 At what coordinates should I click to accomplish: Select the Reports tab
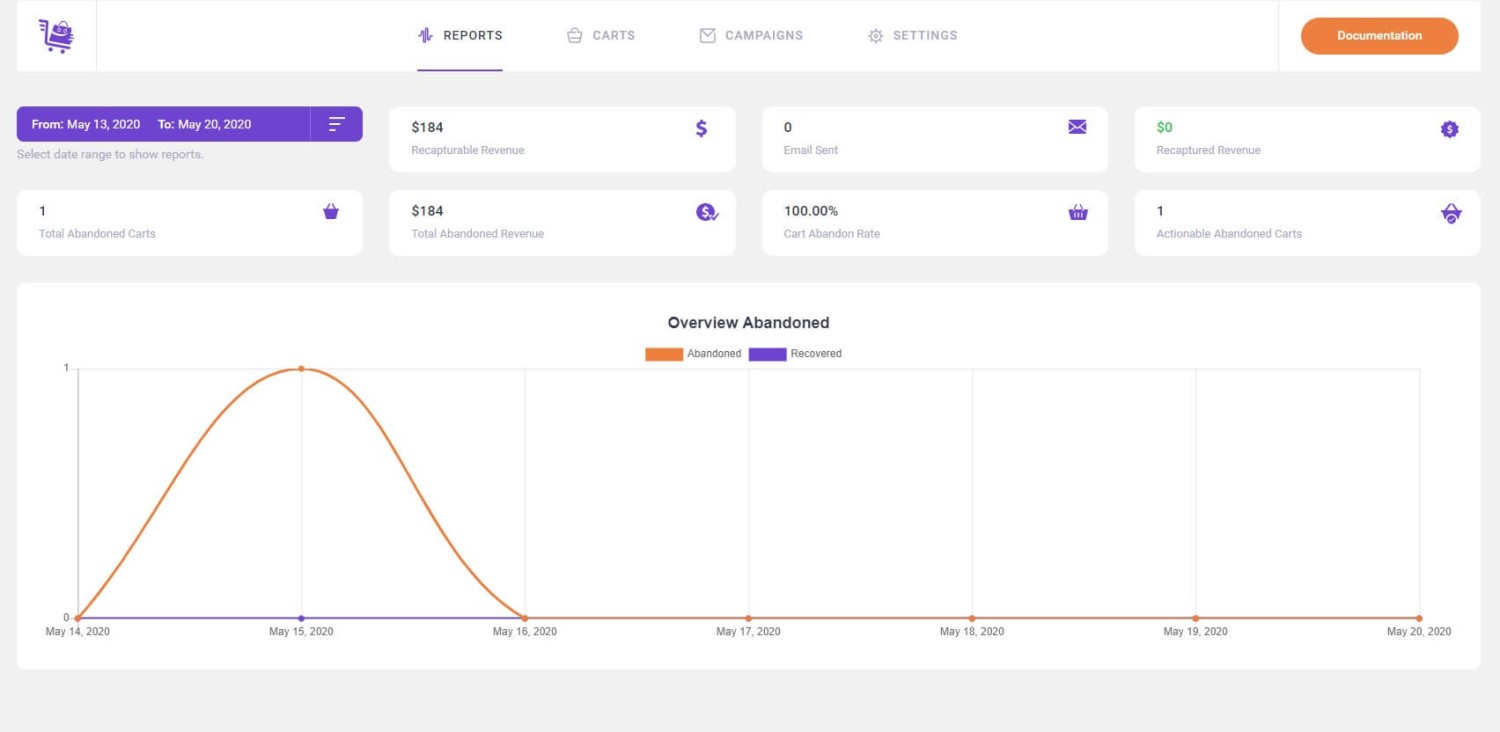click(460, 35)
